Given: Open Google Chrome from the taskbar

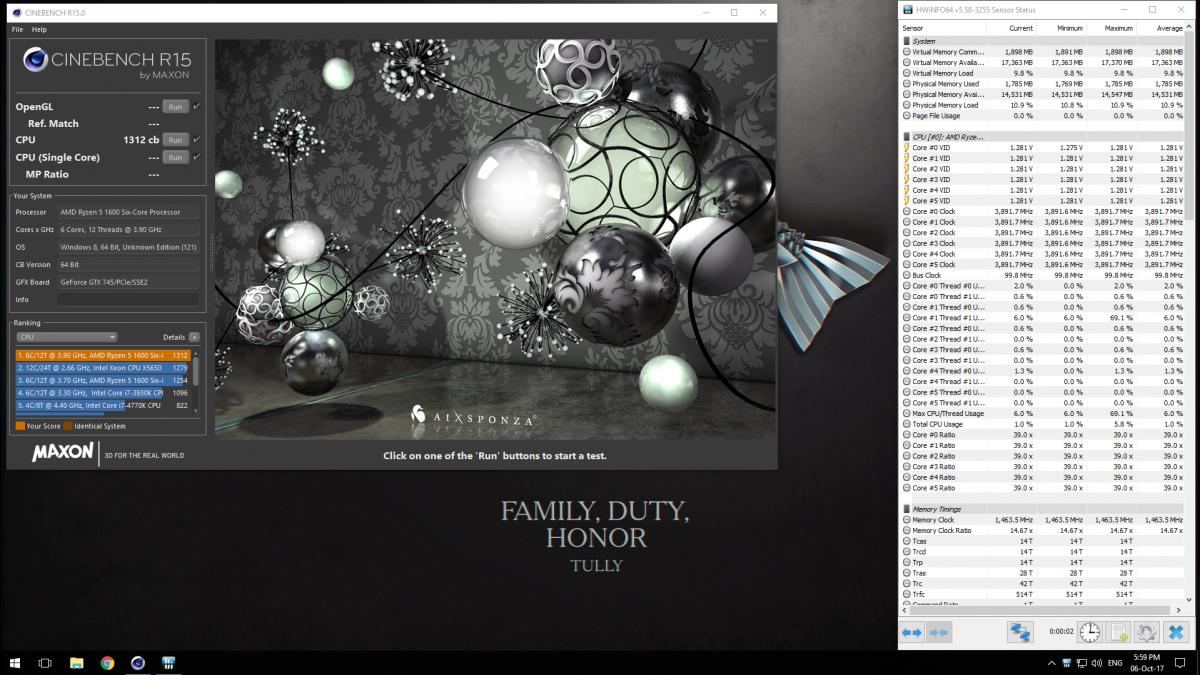Looking at the screenshot, I should tap(107, 662).
